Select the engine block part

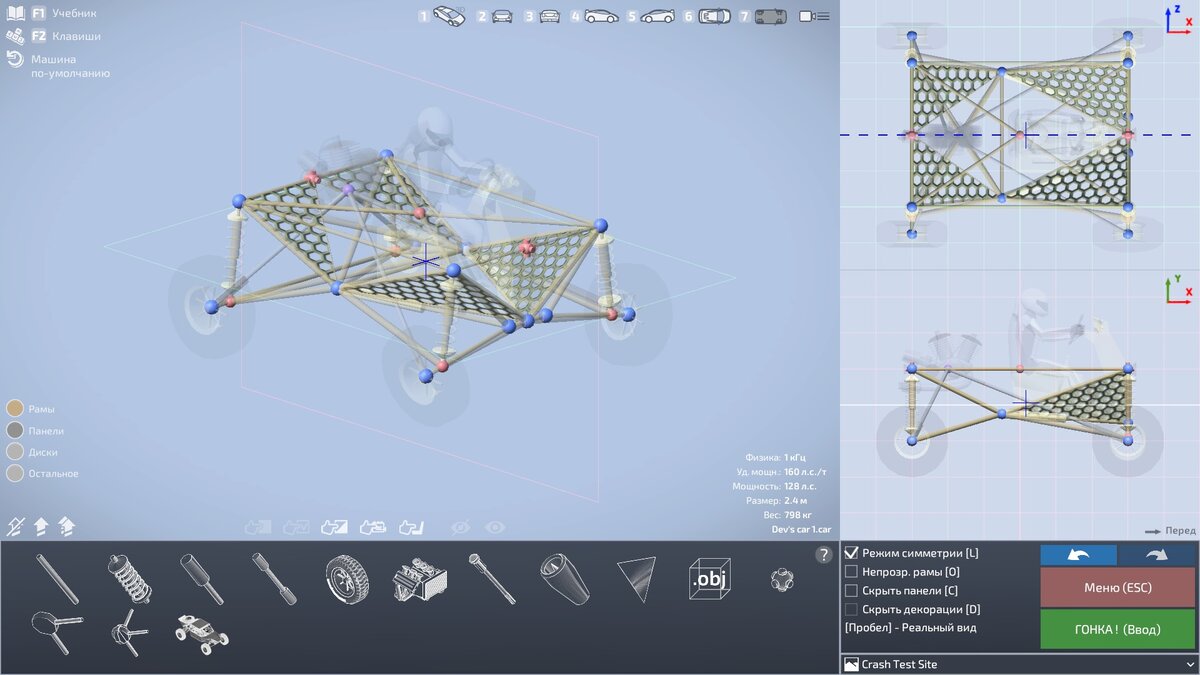tap(419, 579)
